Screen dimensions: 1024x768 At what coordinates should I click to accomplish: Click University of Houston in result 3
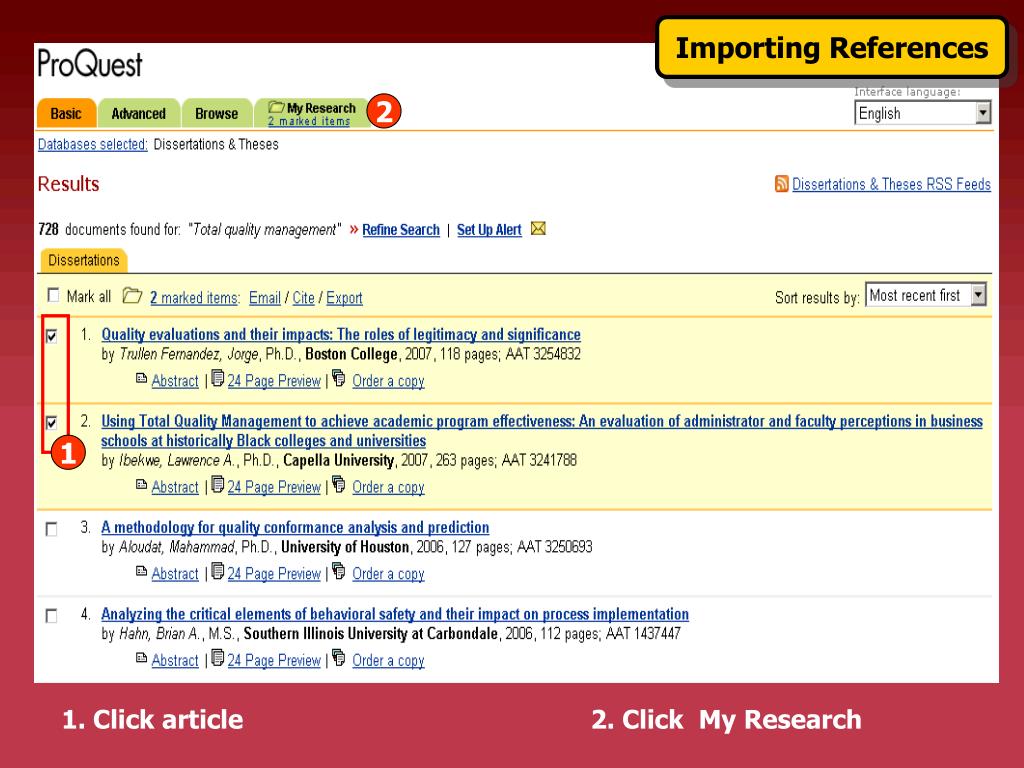pos(345,547)
